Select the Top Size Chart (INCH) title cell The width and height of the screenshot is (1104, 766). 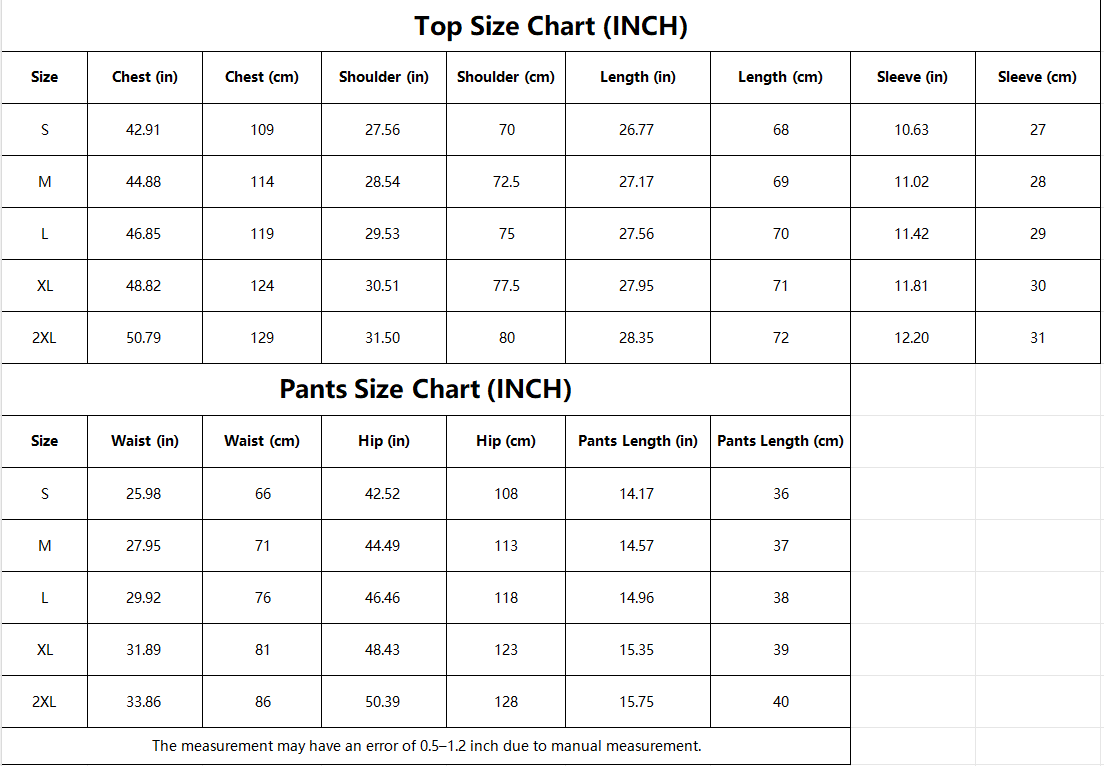click(x=551, y=26)
